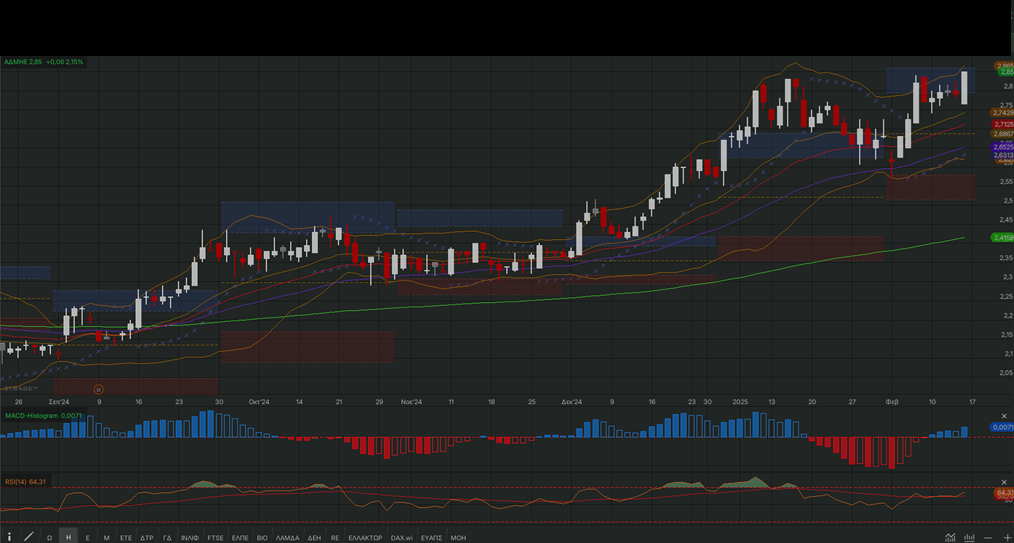Close the MACD-Histogram indicator panel
This screenshot has height=543, width=1014.
tap(1004, 416)
